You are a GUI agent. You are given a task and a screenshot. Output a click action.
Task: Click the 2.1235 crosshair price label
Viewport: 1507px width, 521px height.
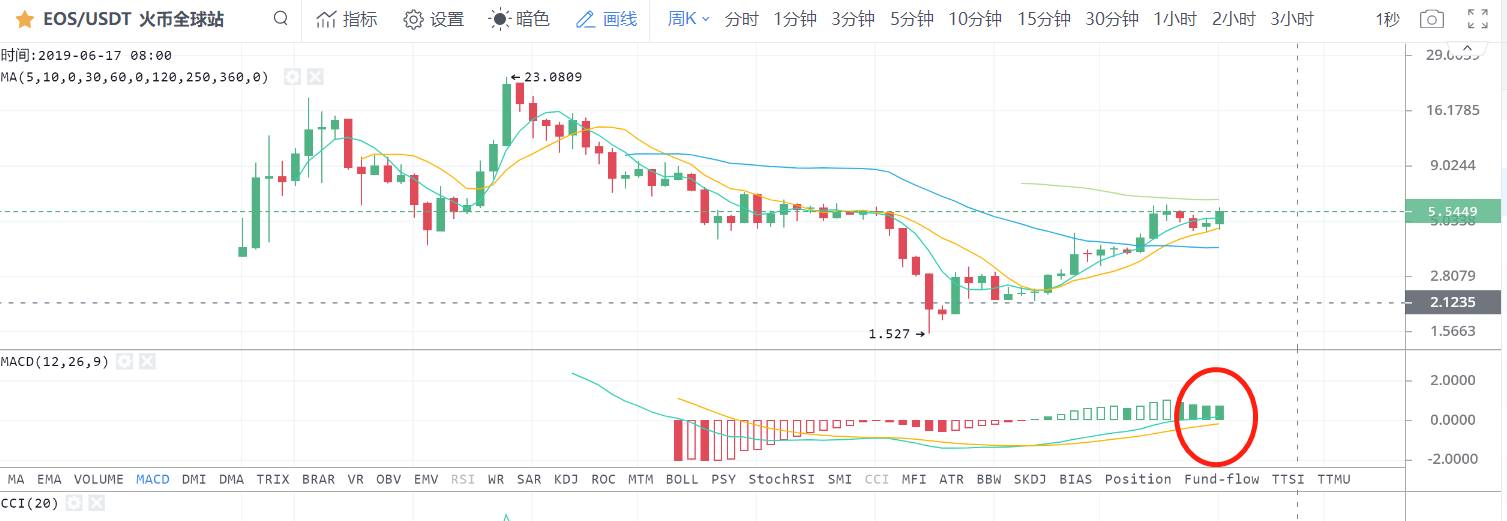1453,302
